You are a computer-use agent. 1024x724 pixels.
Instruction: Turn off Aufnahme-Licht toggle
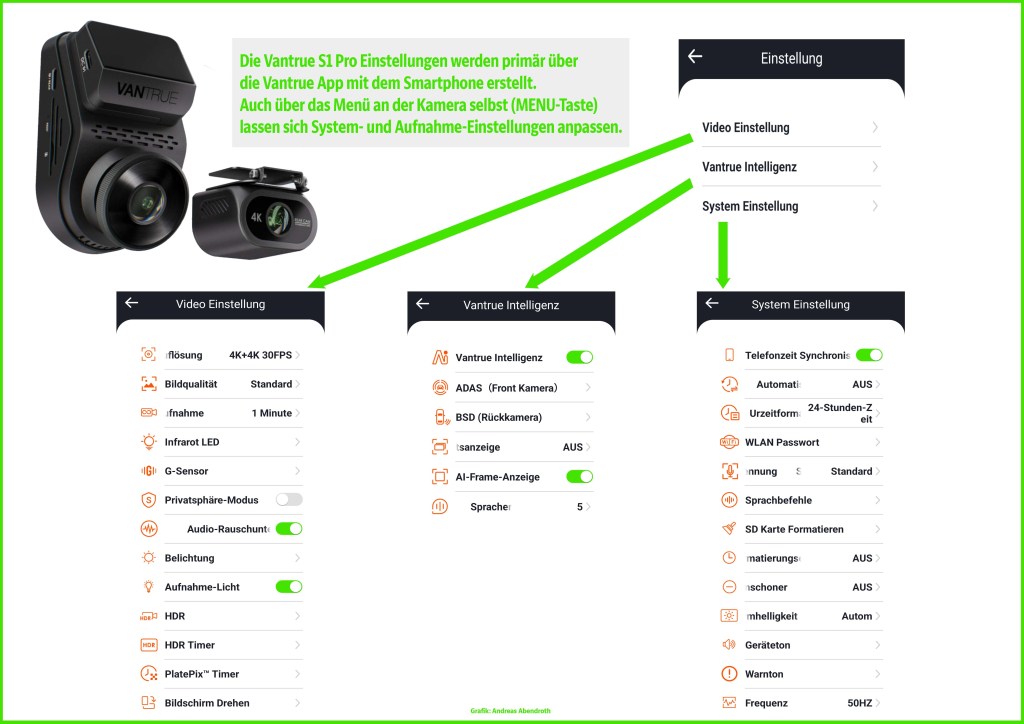pos(289,586)
